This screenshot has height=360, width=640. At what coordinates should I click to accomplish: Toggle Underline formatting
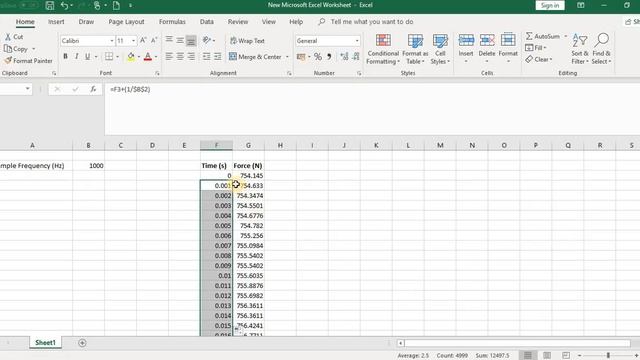[87, 56]
